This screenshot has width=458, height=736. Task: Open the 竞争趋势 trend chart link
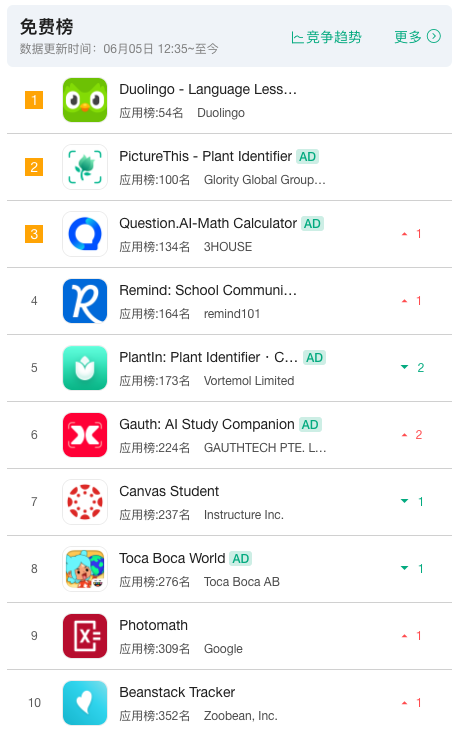327,37
